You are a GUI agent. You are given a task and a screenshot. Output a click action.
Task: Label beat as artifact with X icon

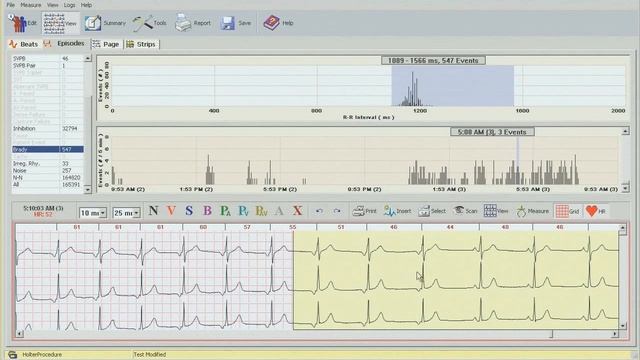click(x=298, y=211)
